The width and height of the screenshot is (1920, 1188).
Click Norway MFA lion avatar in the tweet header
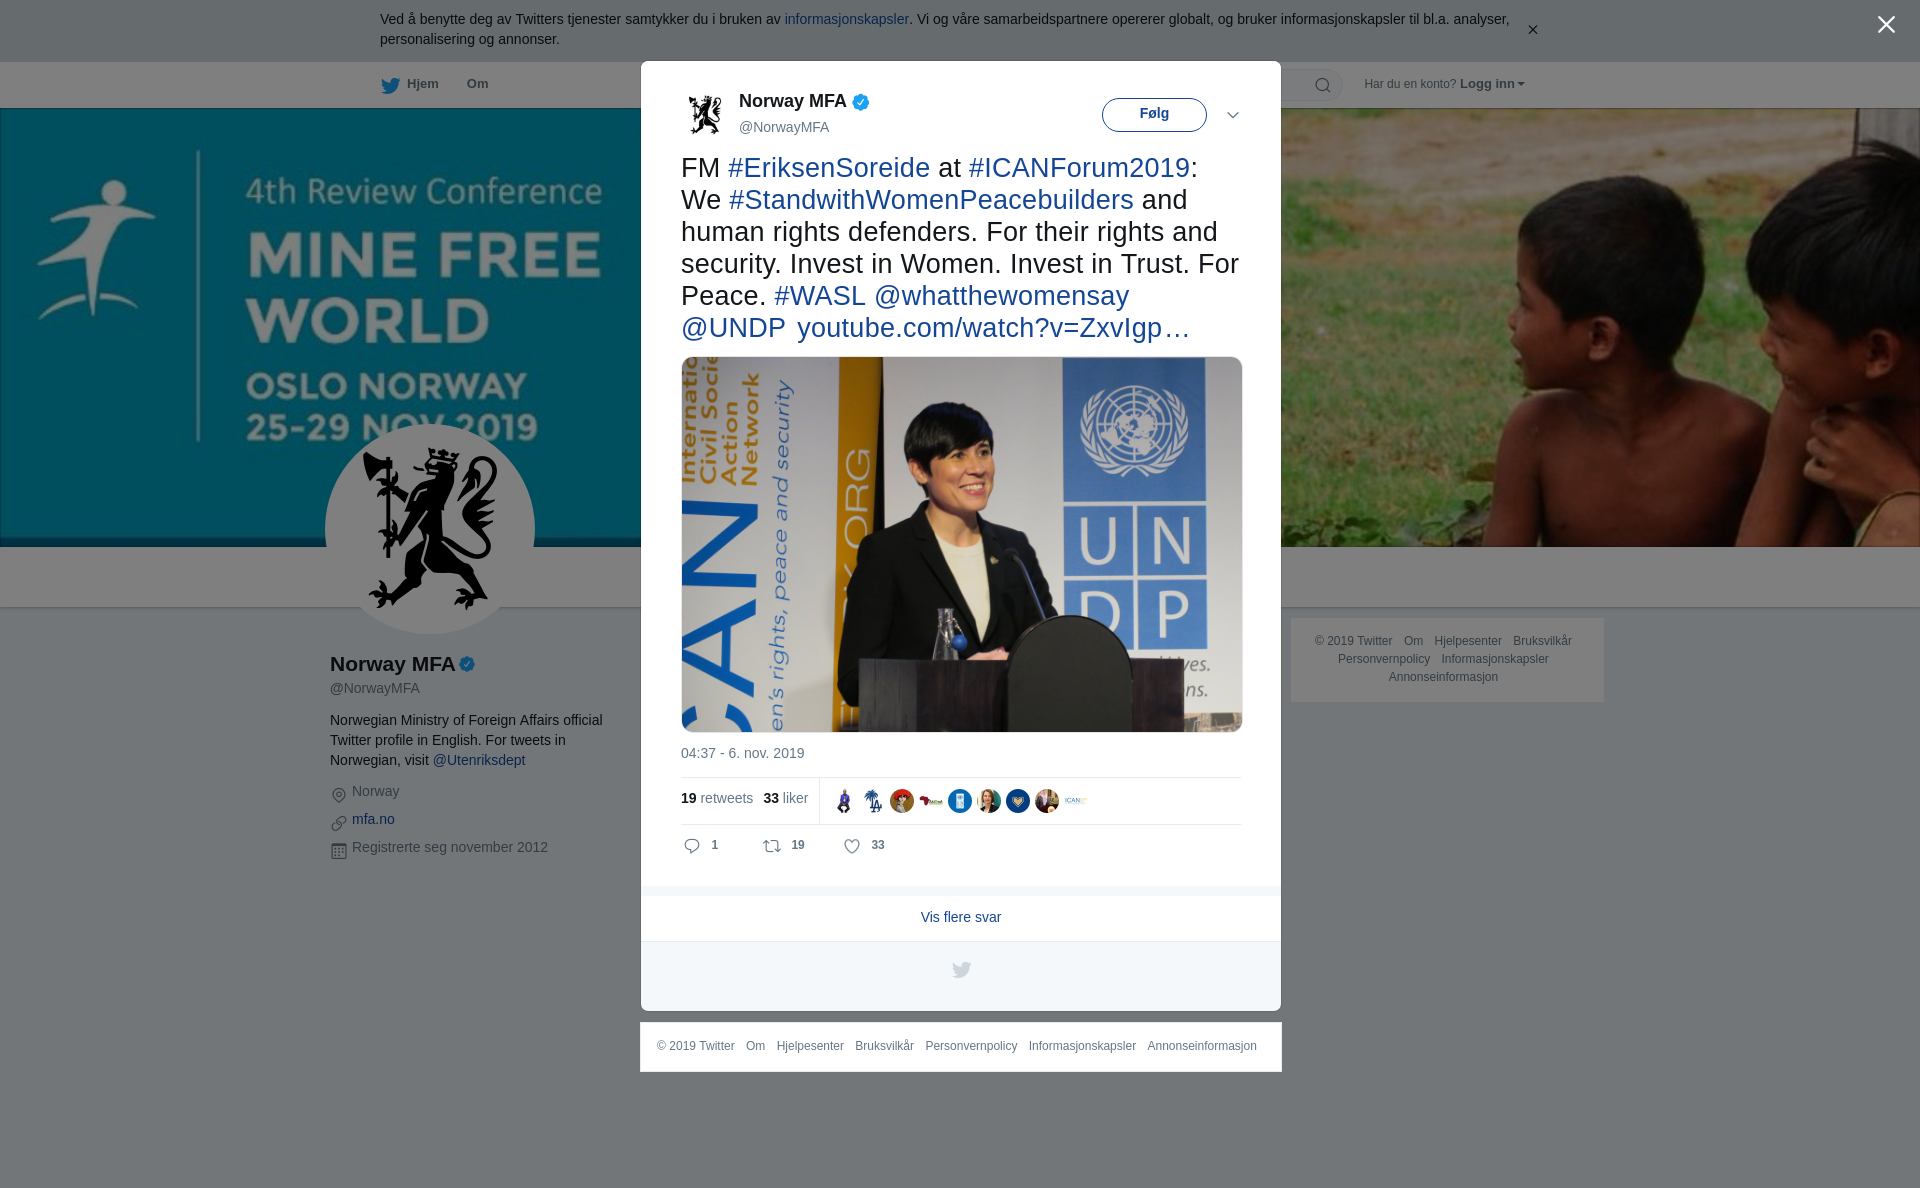click(x=705, y=114)
